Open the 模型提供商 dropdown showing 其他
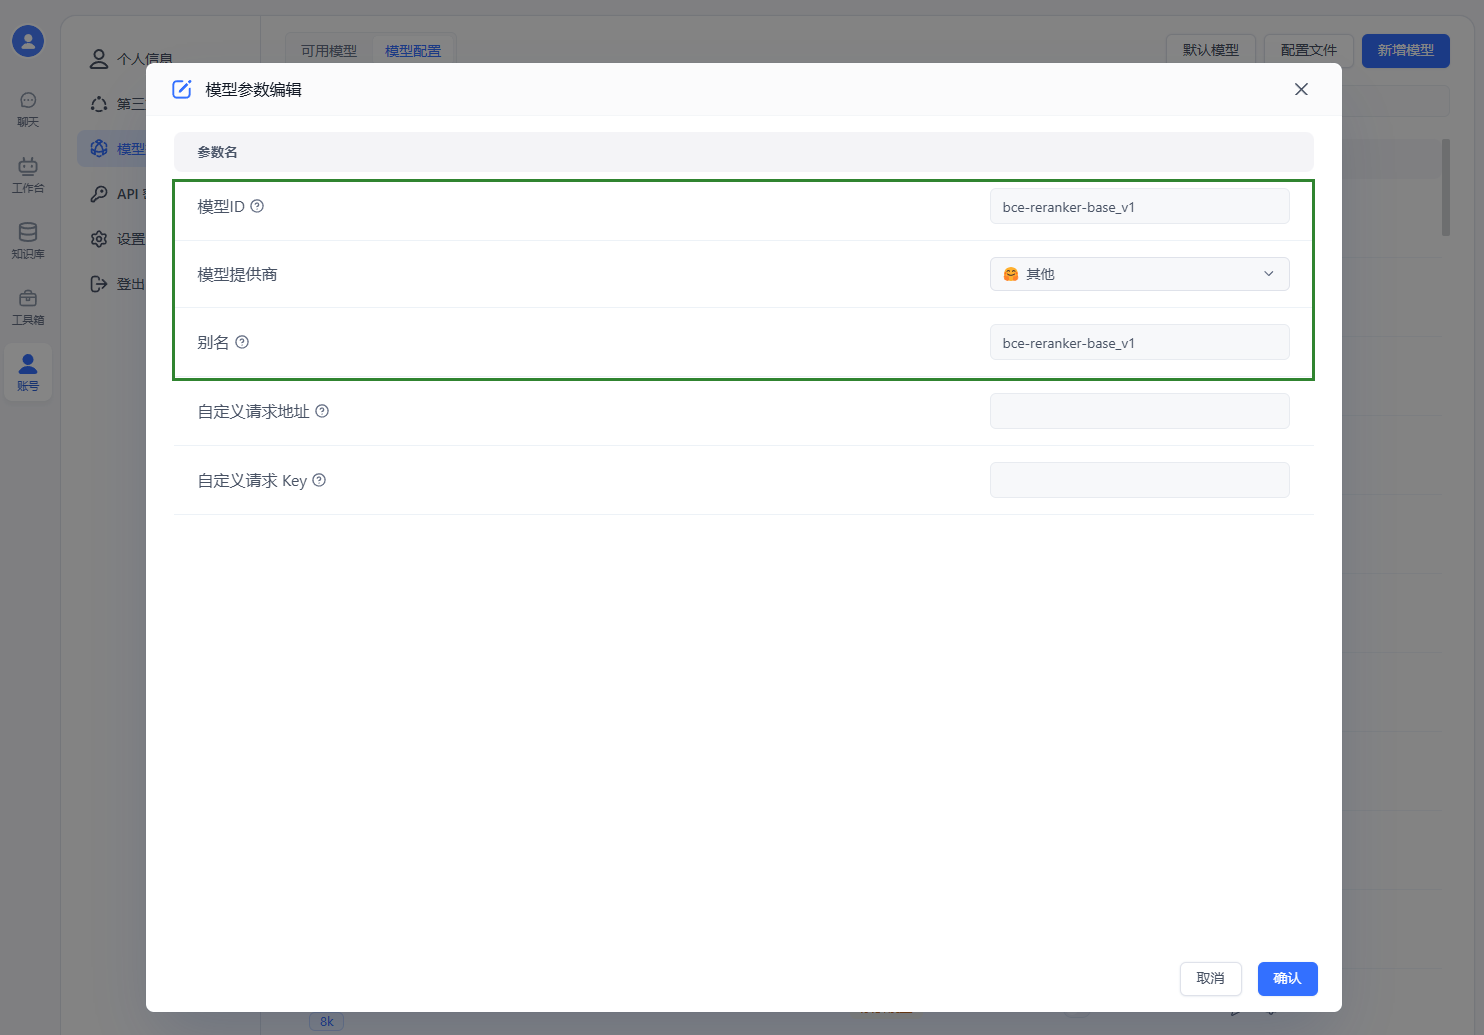 coord(1140,274)
